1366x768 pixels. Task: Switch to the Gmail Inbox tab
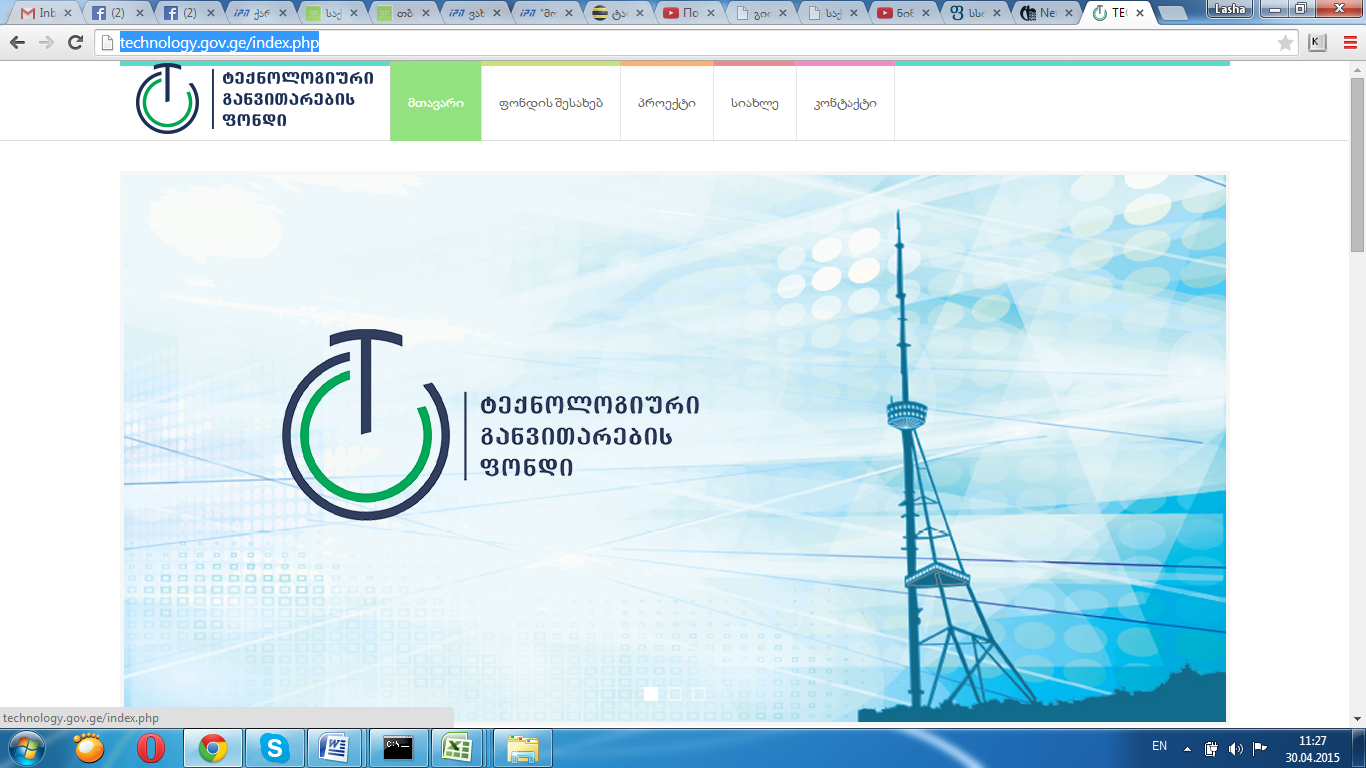(46, 14)
